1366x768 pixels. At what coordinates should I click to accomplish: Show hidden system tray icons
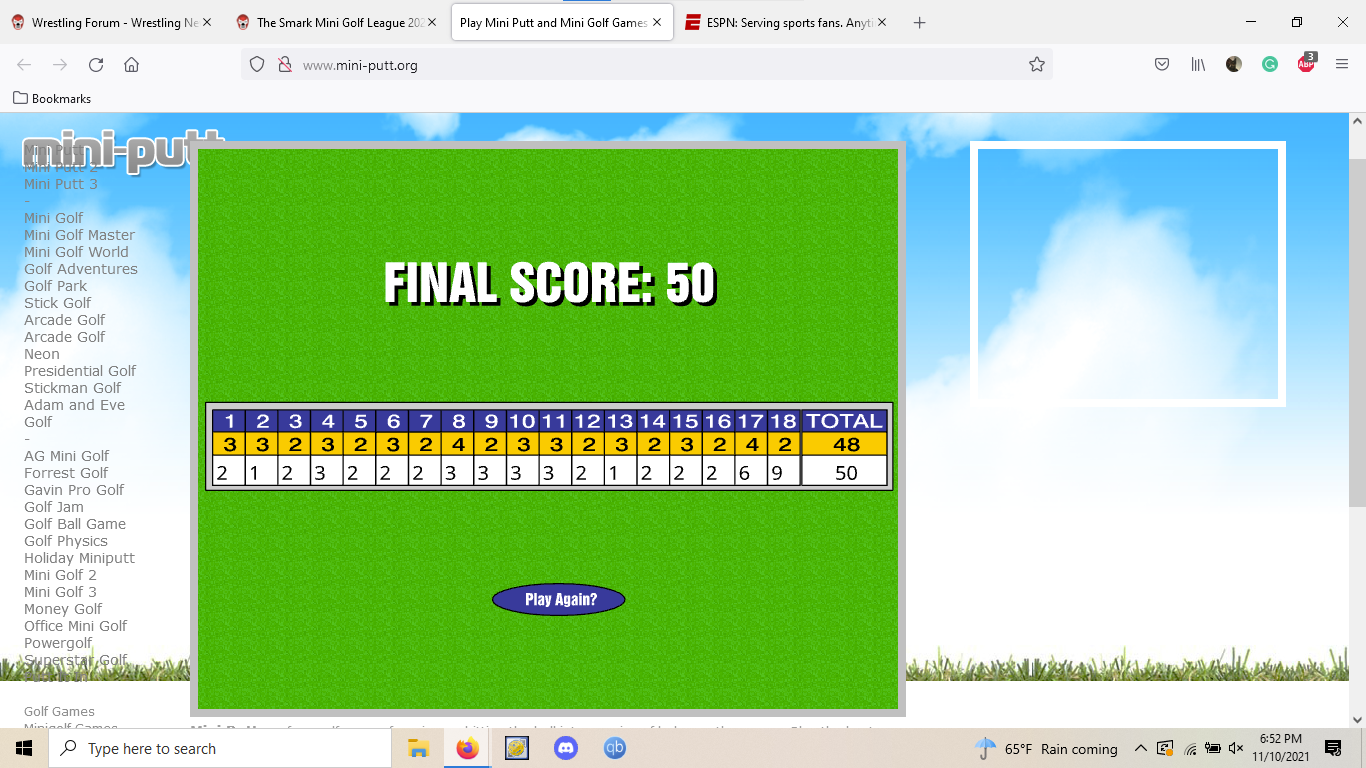coord(1140,748)
